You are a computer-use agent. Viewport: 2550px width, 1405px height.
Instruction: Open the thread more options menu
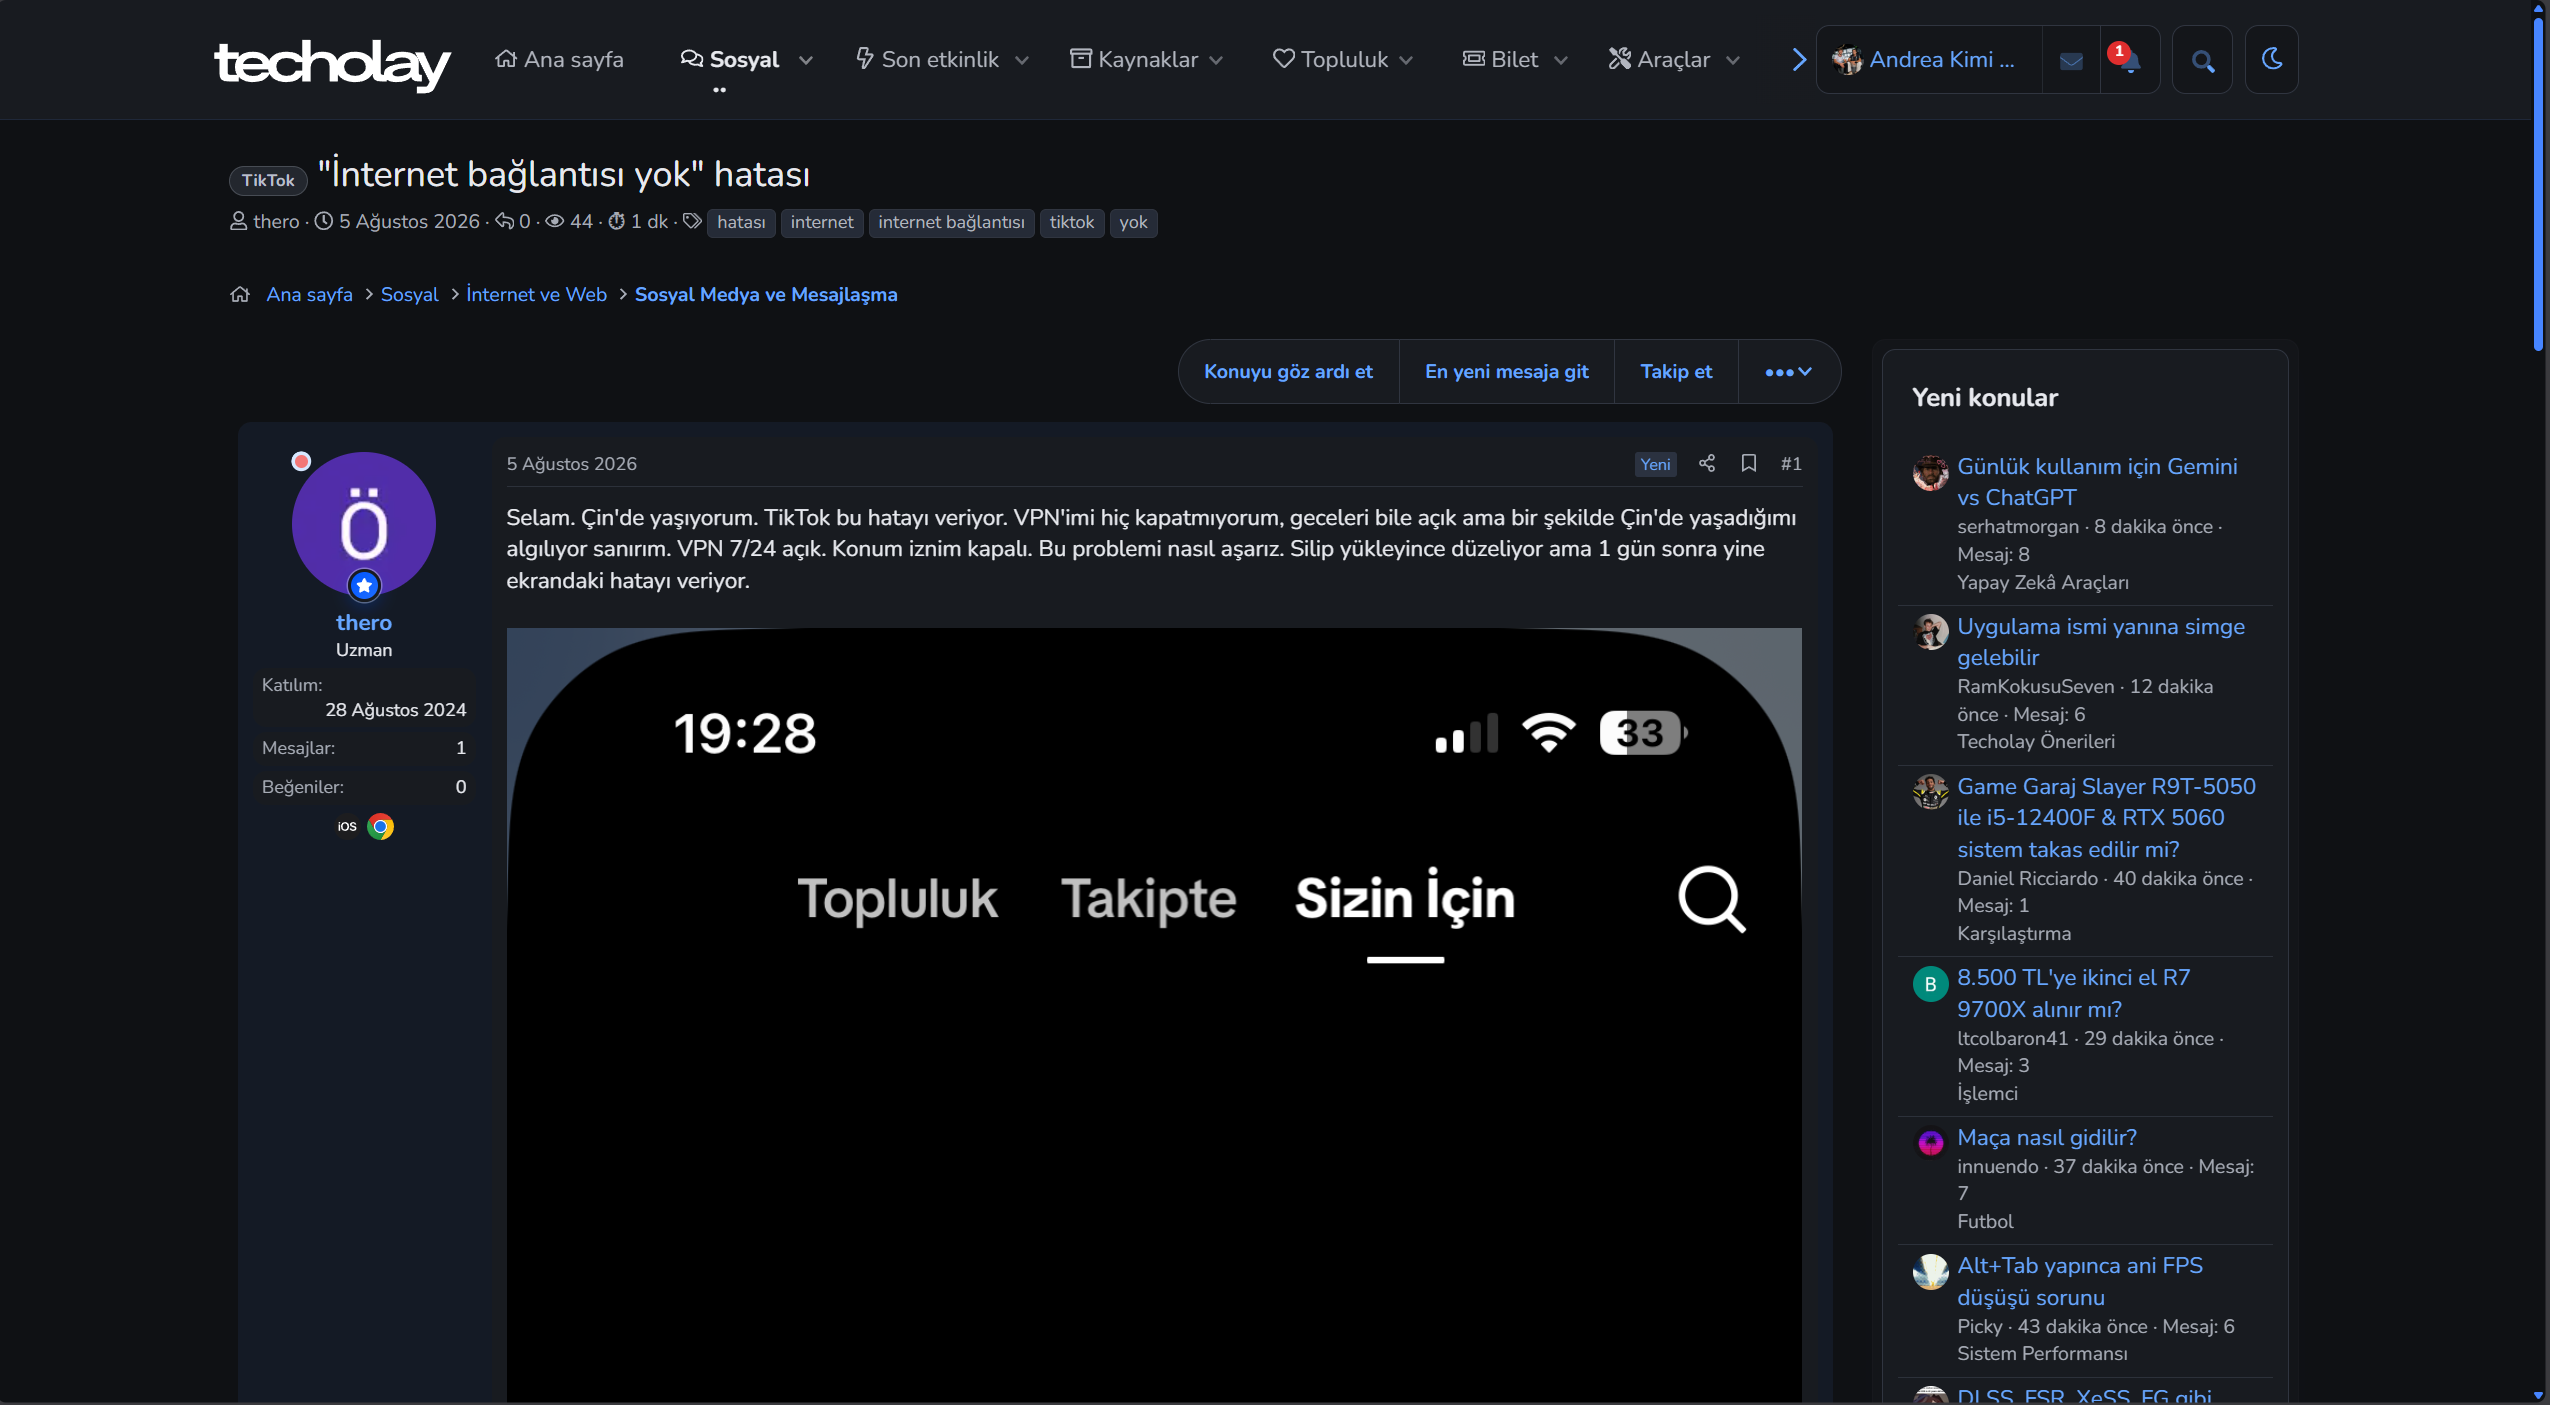coord(1788,372)
